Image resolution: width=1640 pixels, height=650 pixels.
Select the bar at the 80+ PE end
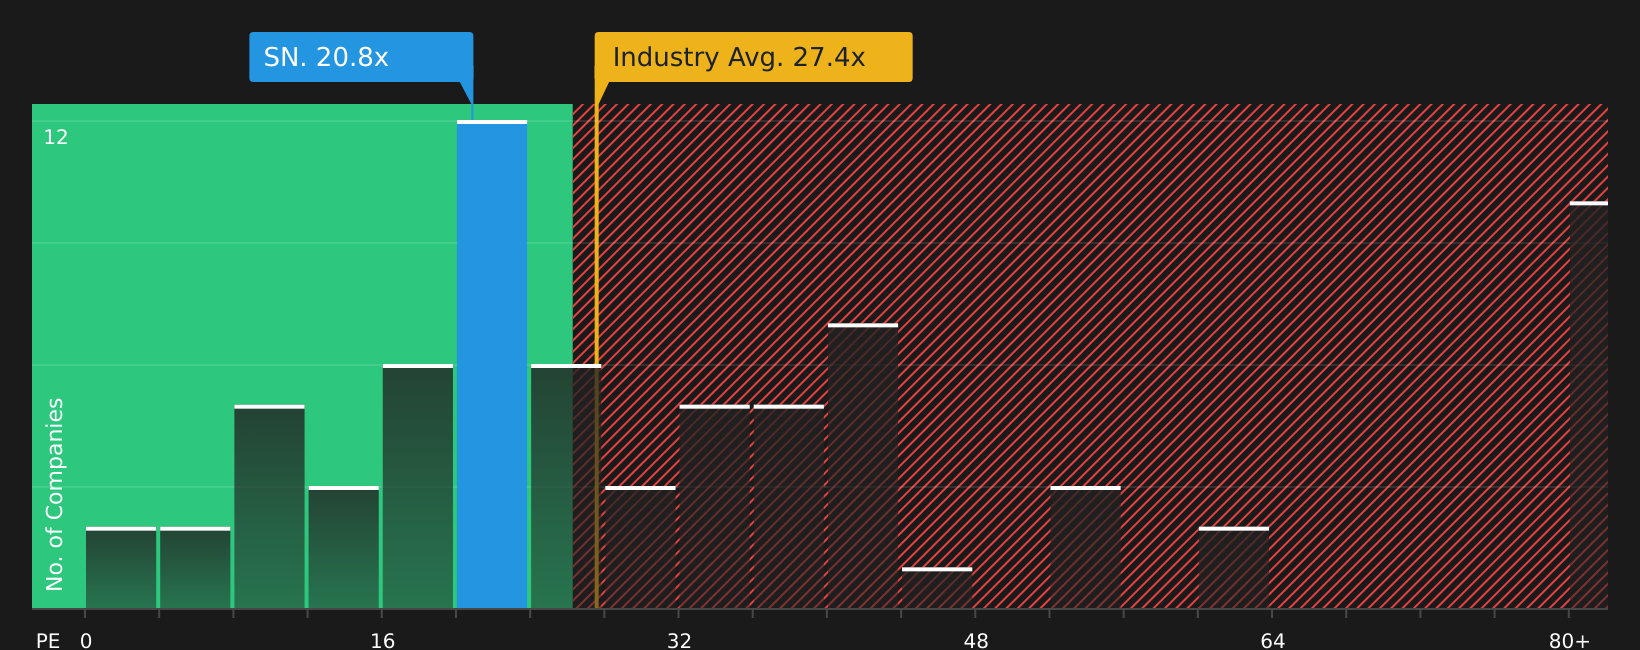(x=1589, y=405)
